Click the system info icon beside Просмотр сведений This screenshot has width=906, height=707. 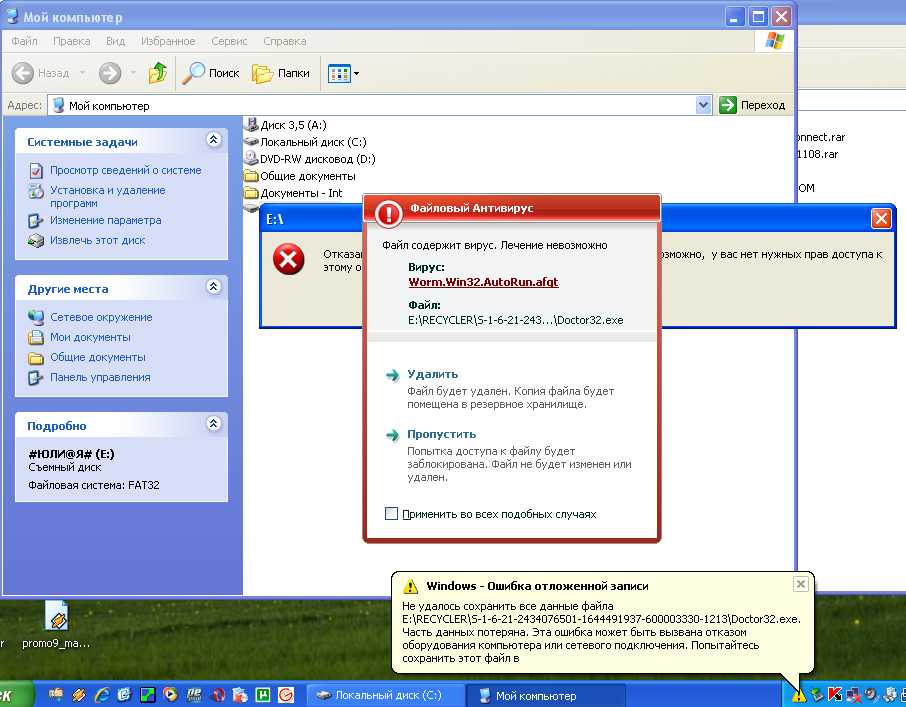pyautogui.click(x=36, y=170)
